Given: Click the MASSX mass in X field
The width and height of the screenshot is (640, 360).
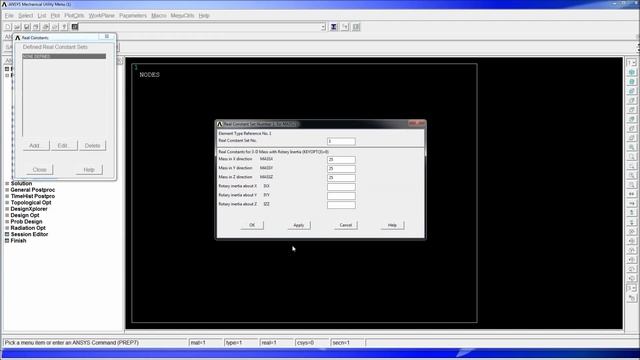Looking at the screenshot, I should pos(341,160).
